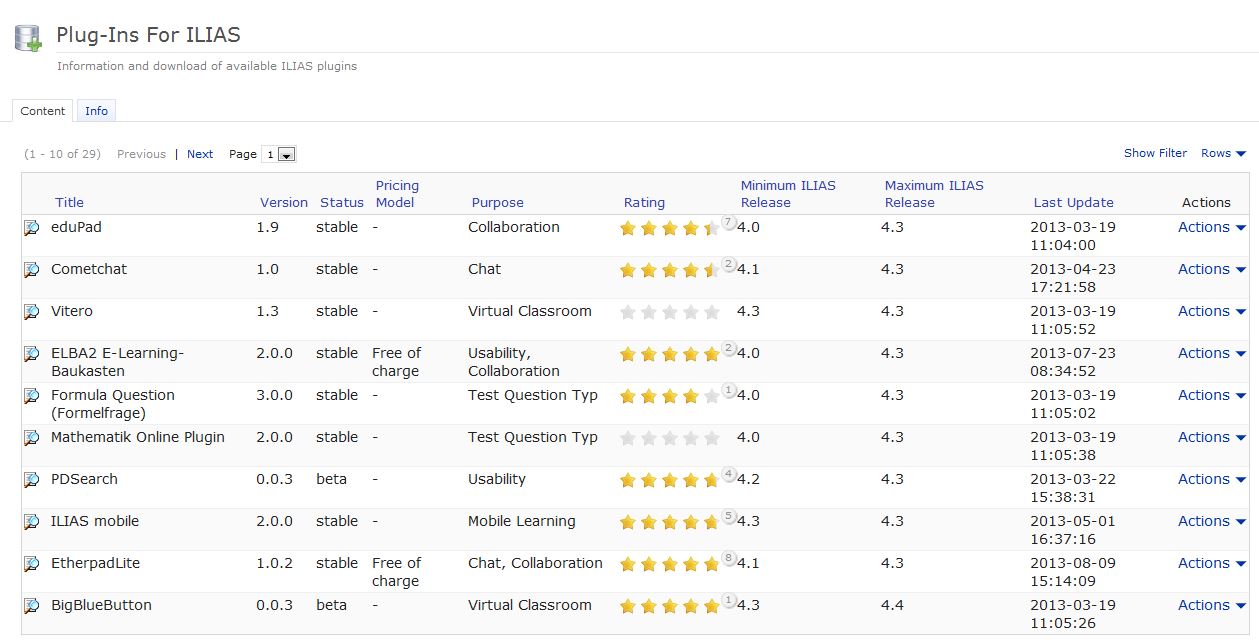This screenshot has width=1259, height=640.
Task: Sort plugins by the Title column header
Action: [x=69, y=202]
